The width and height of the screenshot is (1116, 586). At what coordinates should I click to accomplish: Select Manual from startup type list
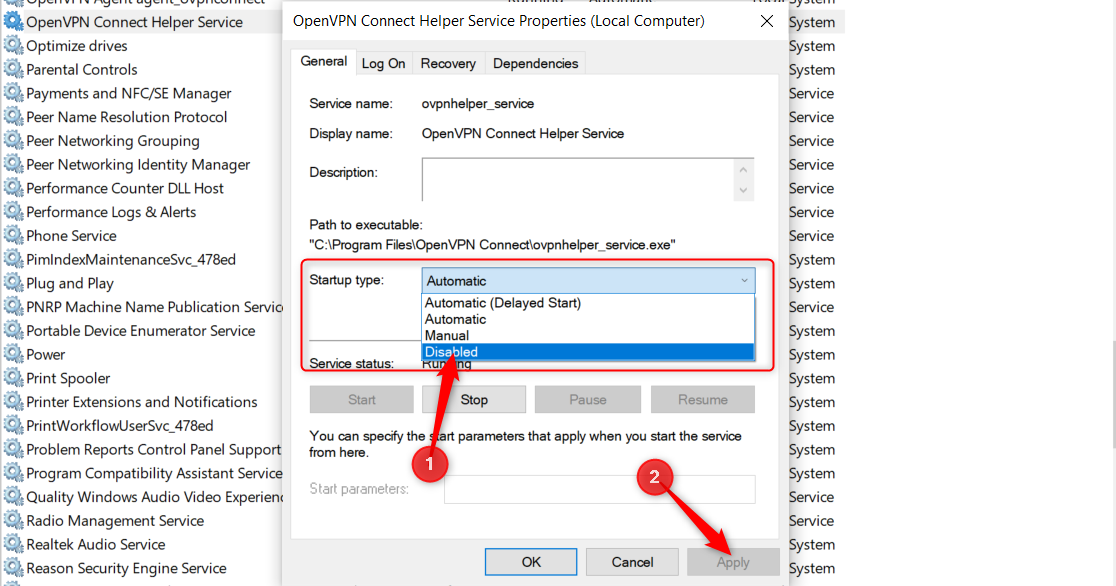[x=588, y=335]
